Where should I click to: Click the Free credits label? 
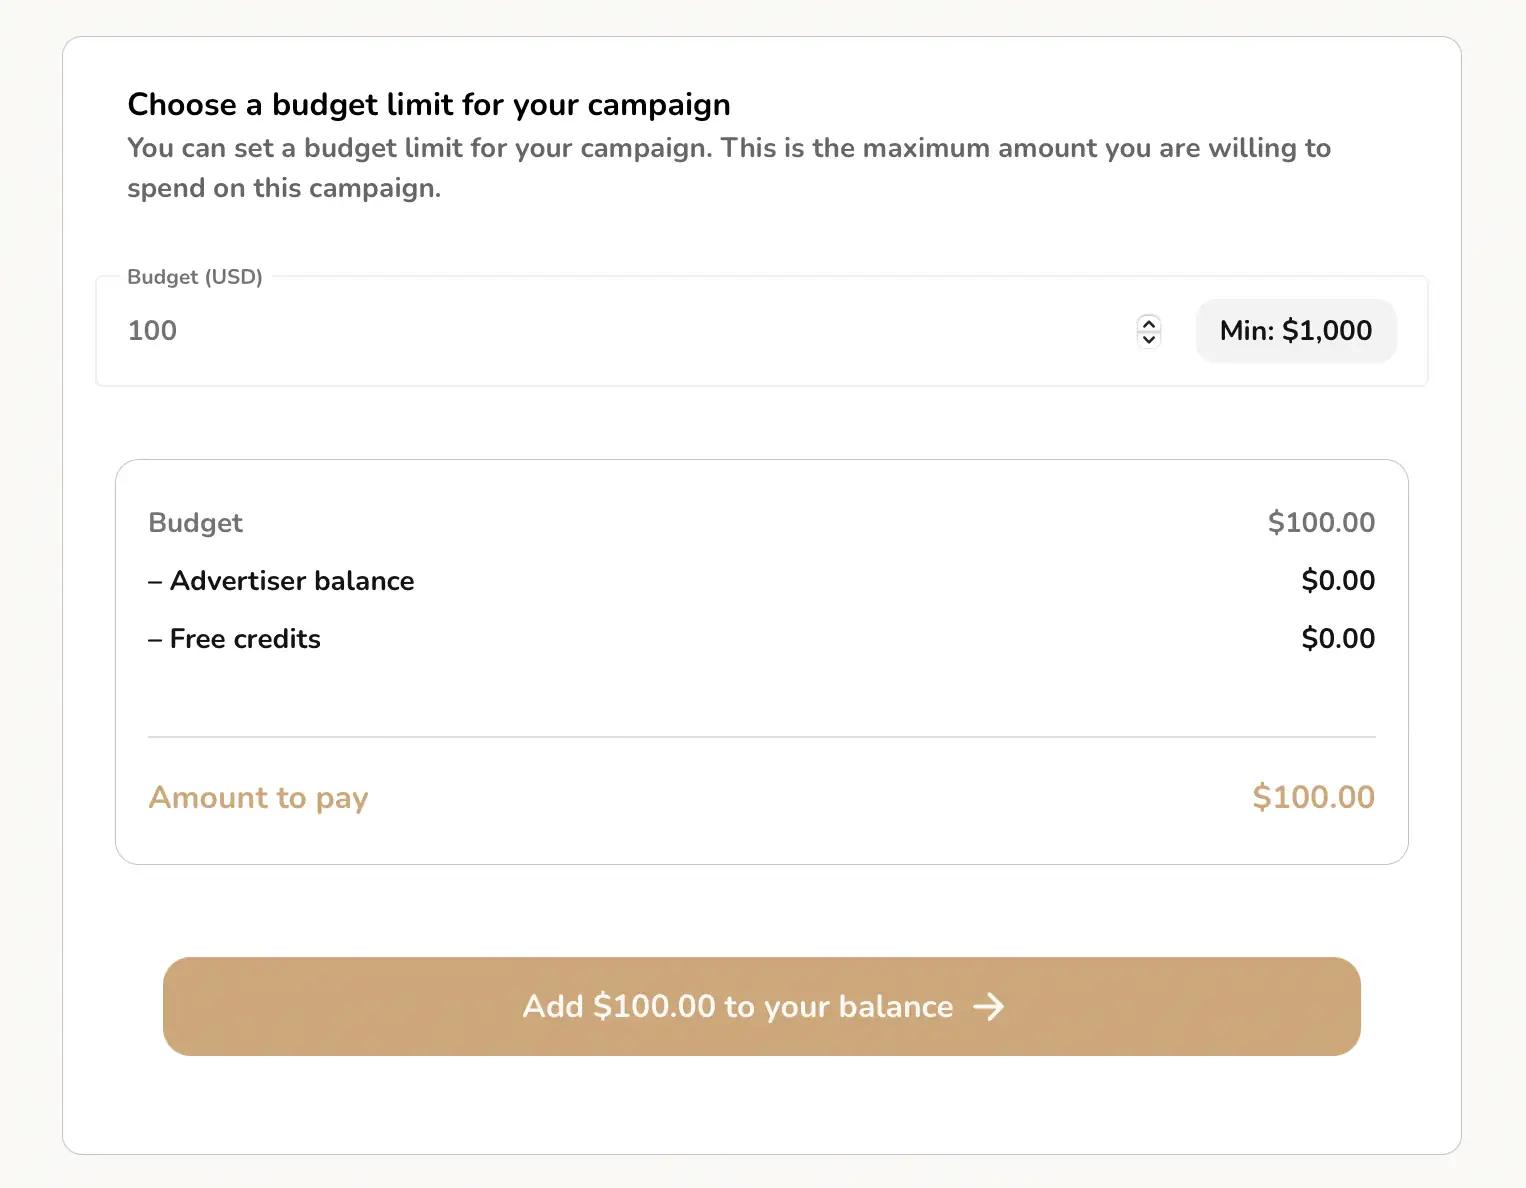coord(245,639)
